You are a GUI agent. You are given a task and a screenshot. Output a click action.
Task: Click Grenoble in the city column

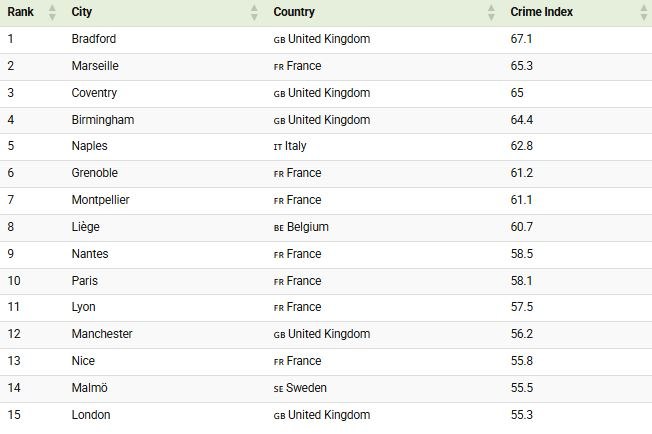point(95,173)
